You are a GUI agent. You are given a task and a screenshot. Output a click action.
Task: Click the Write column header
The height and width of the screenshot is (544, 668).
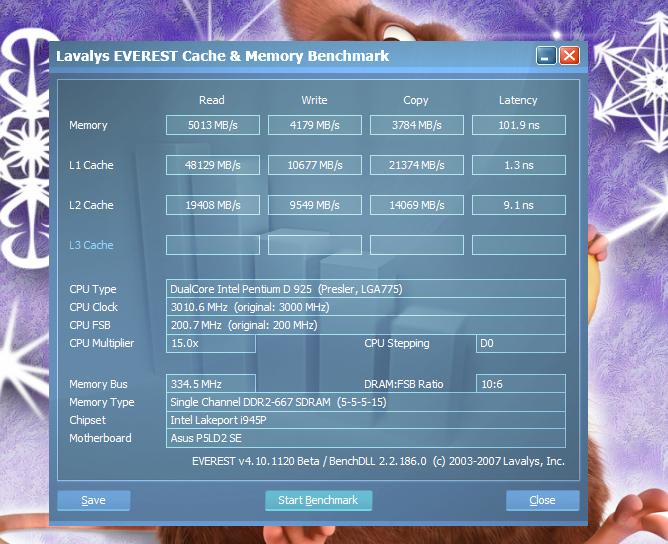(x=314, y=100)
